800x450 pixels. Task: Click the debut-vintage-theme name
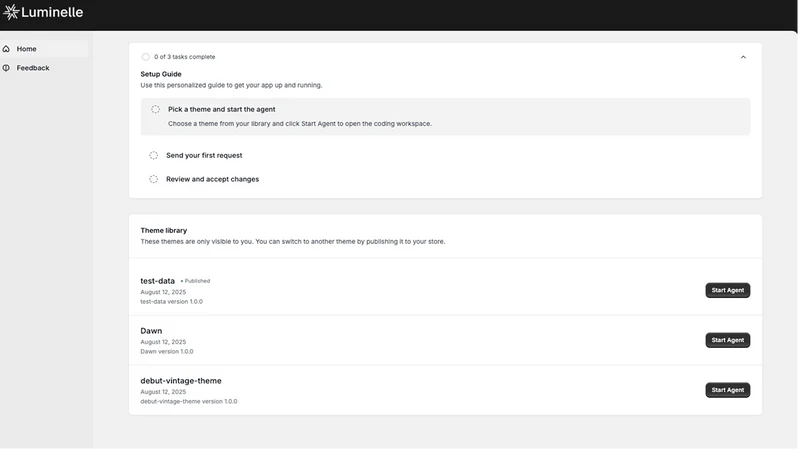(181, 381)
